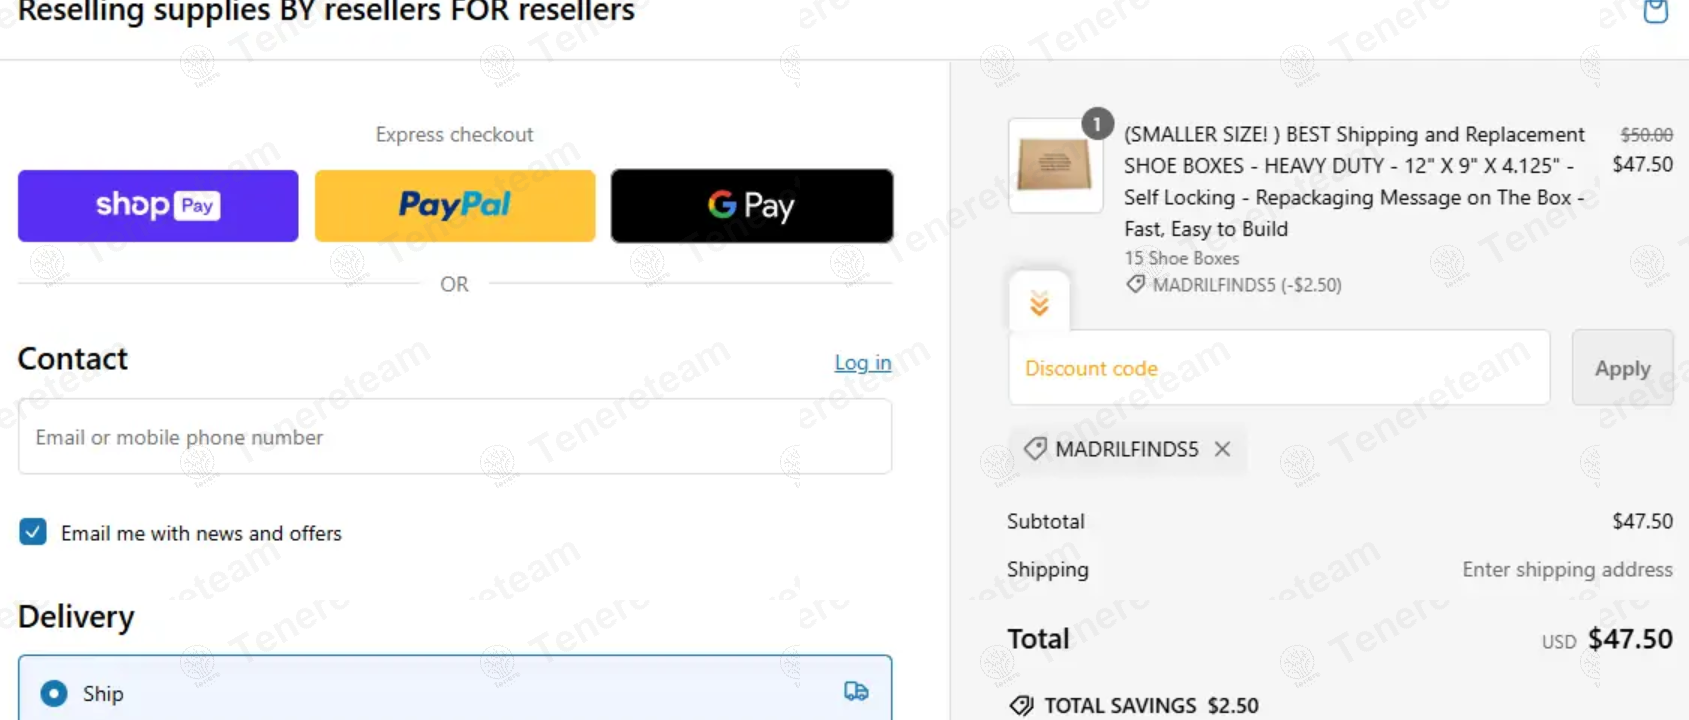Click the small tag icon under 15 Shoe Boxes
The image size is (1689, 720).
[x=1135, y=284]
